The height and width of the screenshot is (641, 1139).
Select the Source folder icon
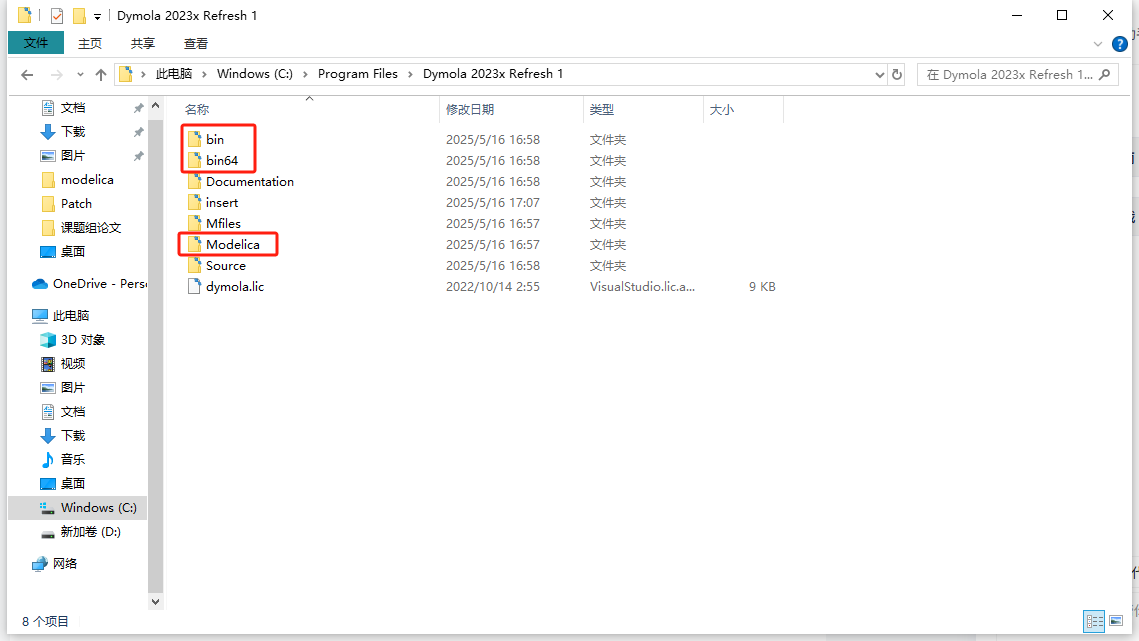point(194,265)
